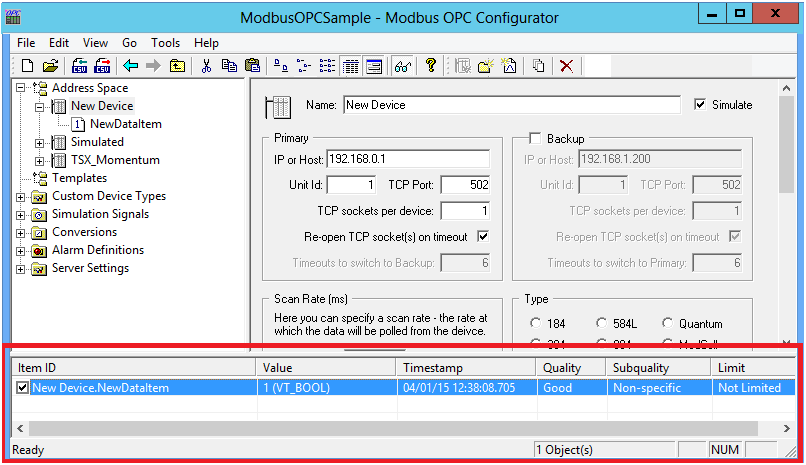This screenshot has height=465, width=806.
Task: Copy the selected item
Action: click(x=229, y=66)
